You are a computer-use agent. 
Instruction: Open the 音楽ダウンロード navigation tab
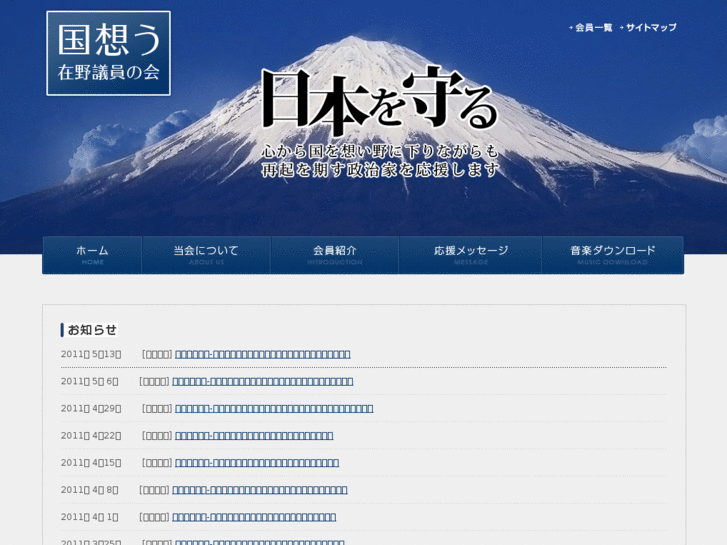(613, 255)
